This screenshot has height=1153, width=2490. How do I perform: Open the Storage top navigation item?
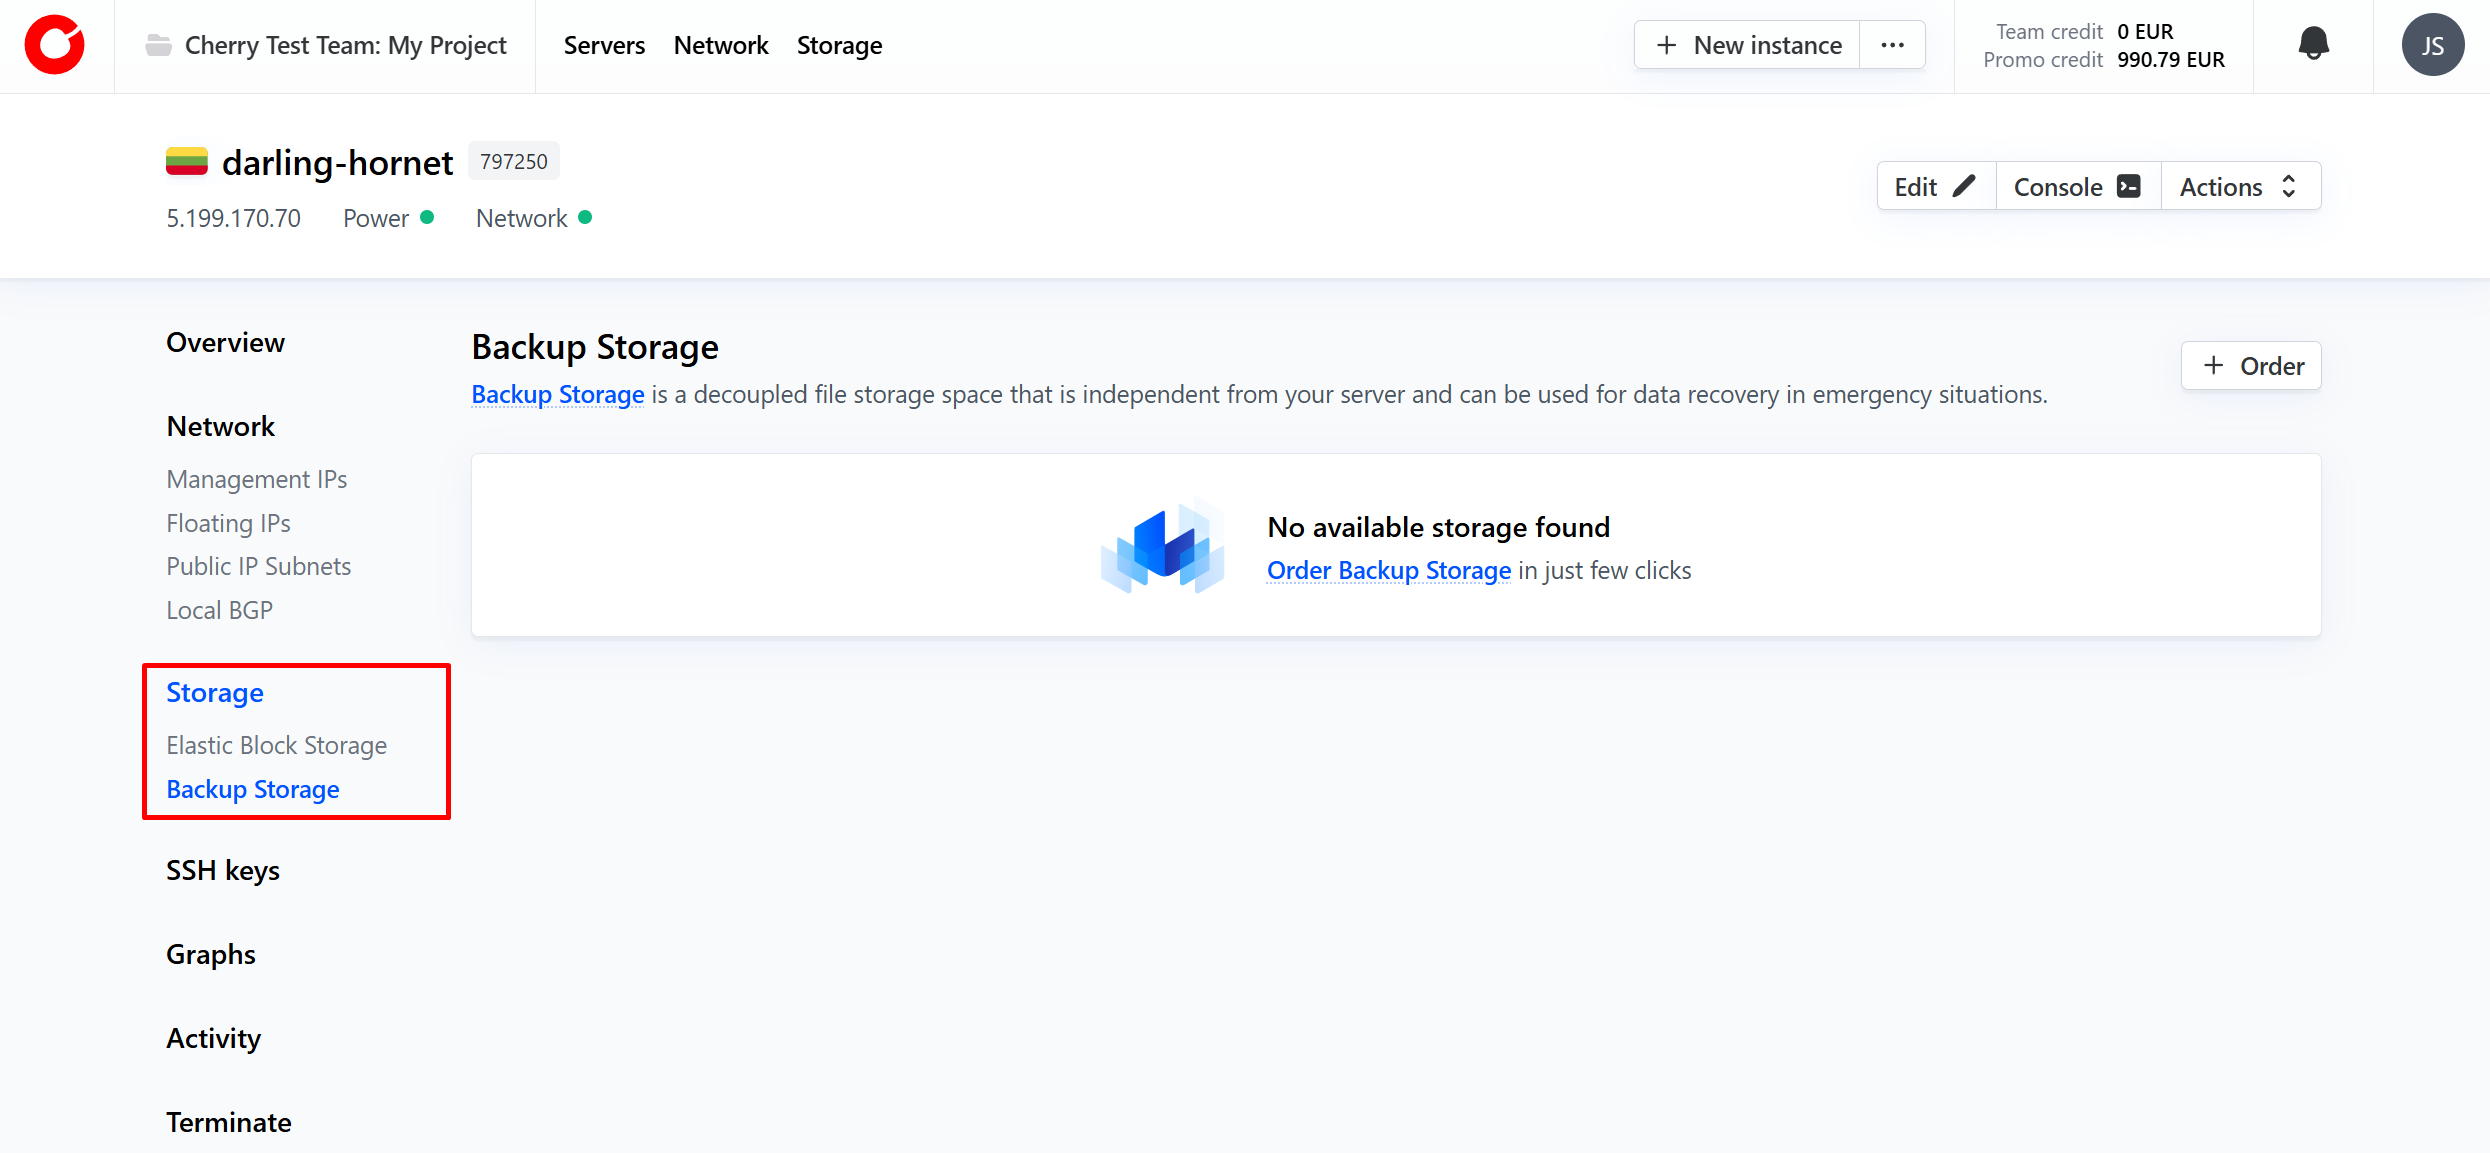839,45
